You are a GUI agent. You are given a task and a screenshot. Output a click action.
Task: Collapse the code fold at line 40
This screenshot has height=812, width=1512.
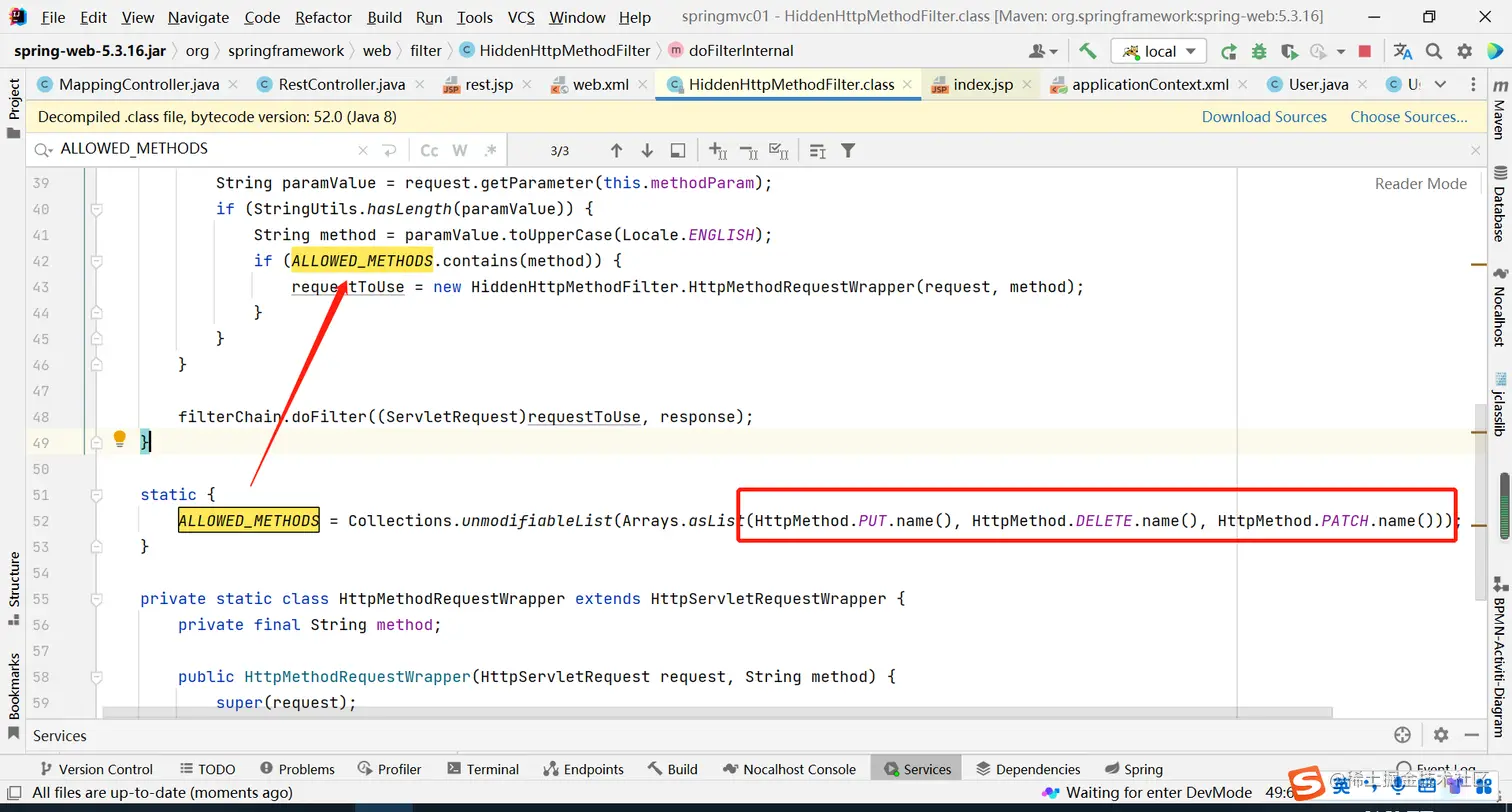[97, 209]
